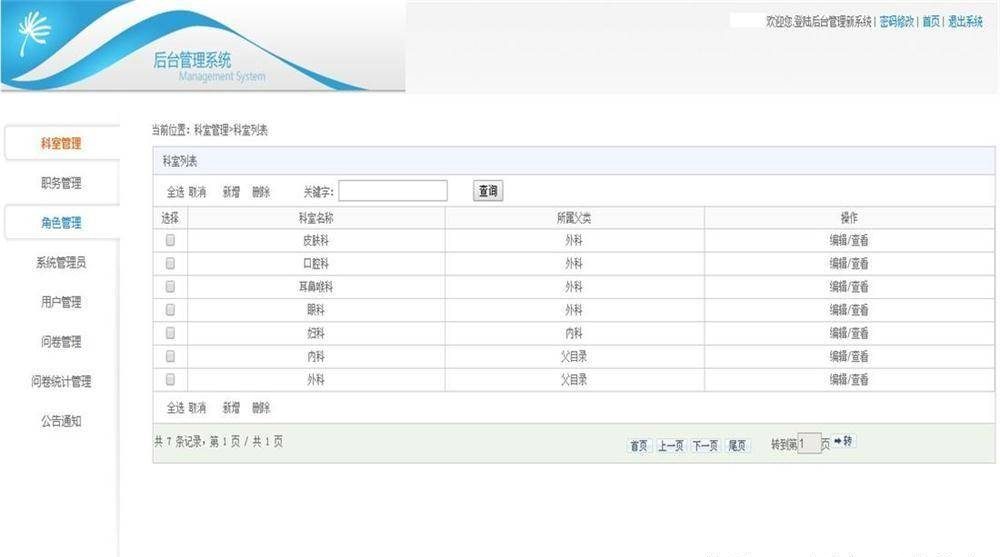
Task: Open 密码修改 link in header
Action: (897, 22)
